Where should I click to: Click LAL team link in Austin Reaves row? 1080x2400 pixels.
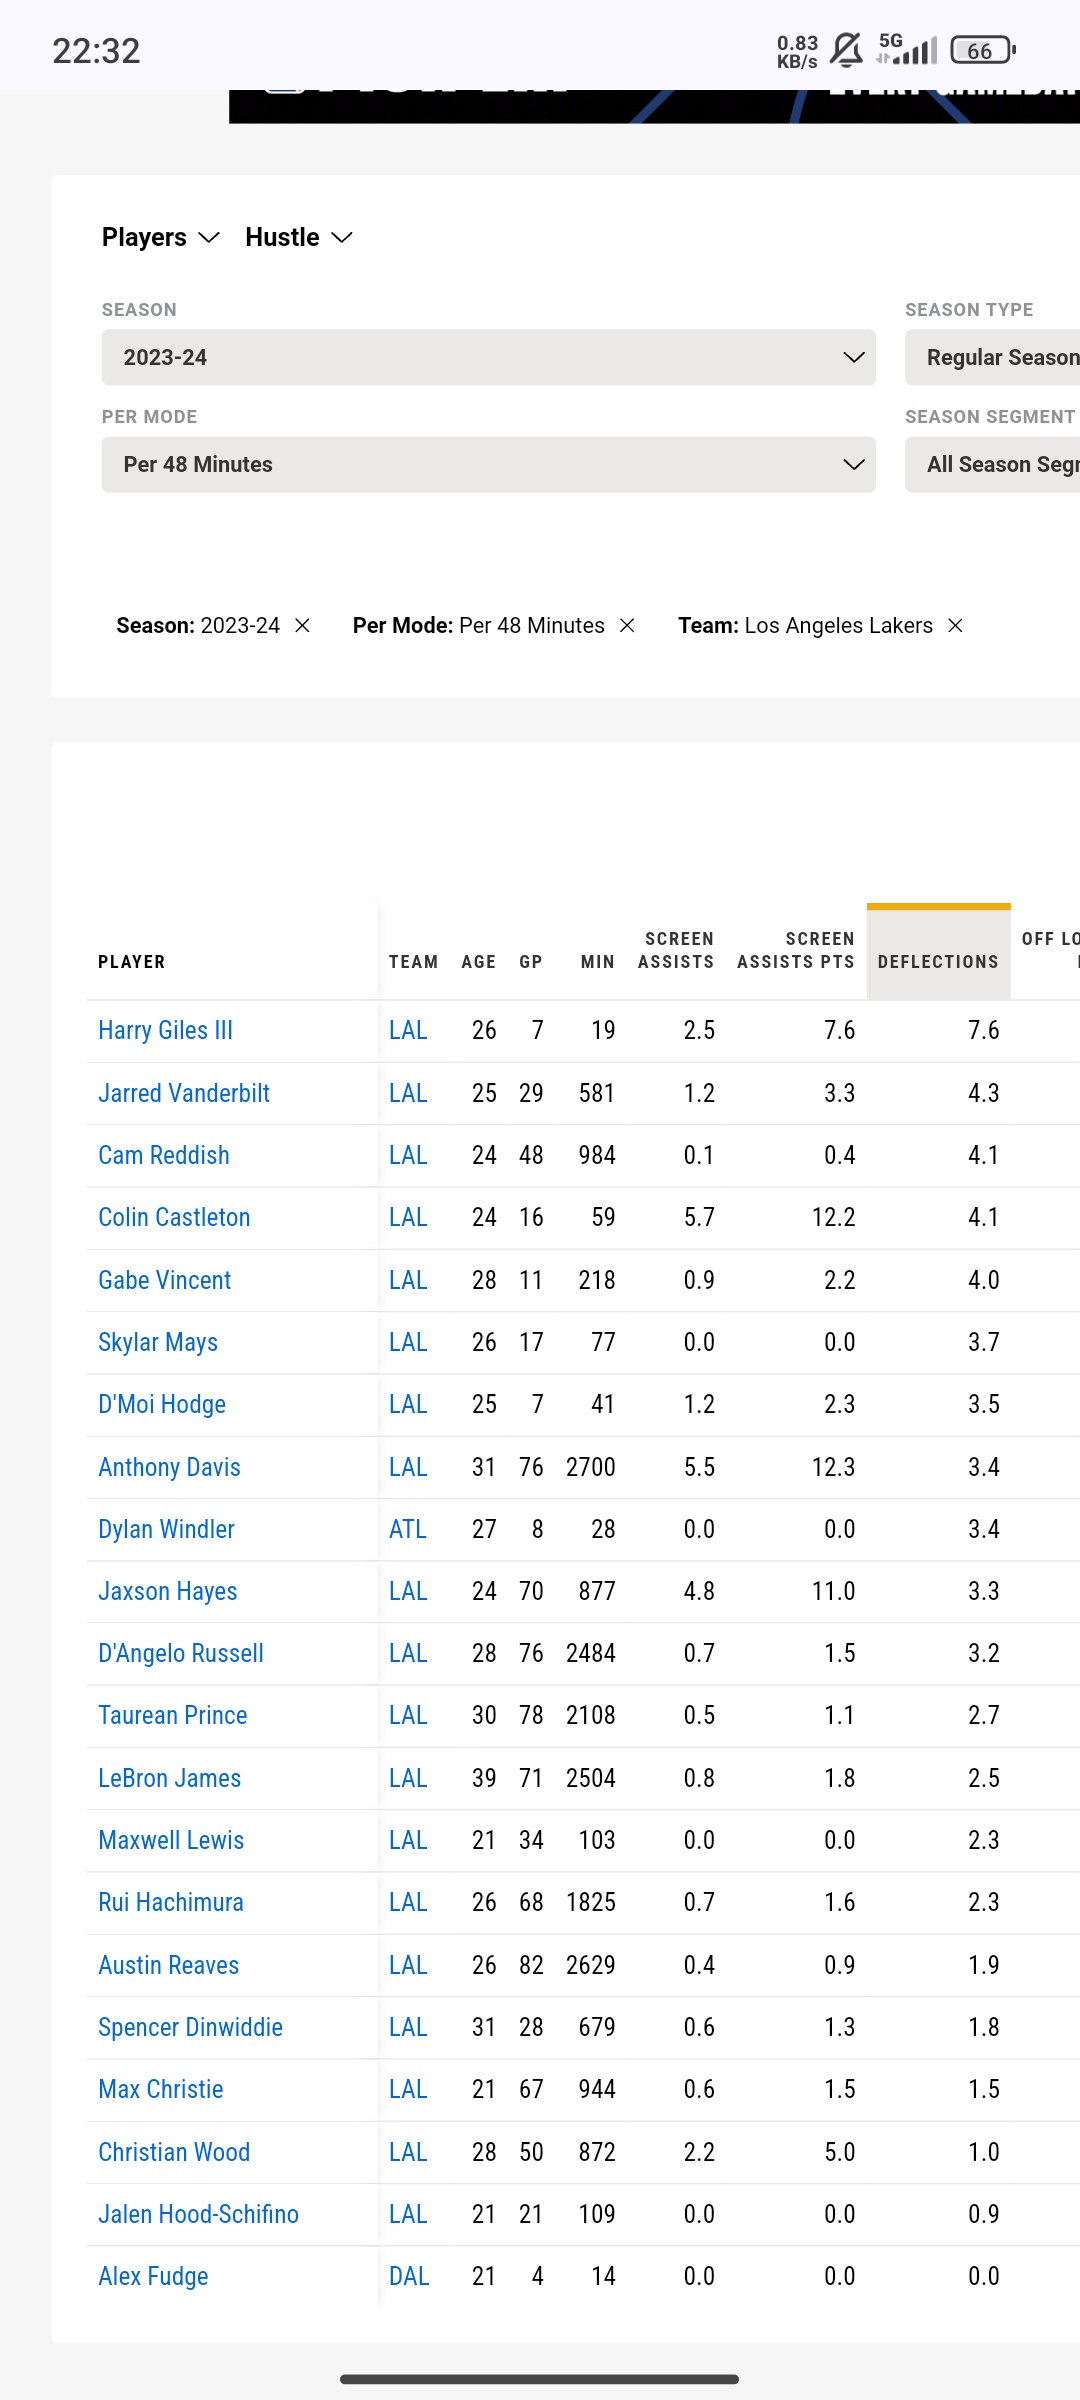(408, 1965)
